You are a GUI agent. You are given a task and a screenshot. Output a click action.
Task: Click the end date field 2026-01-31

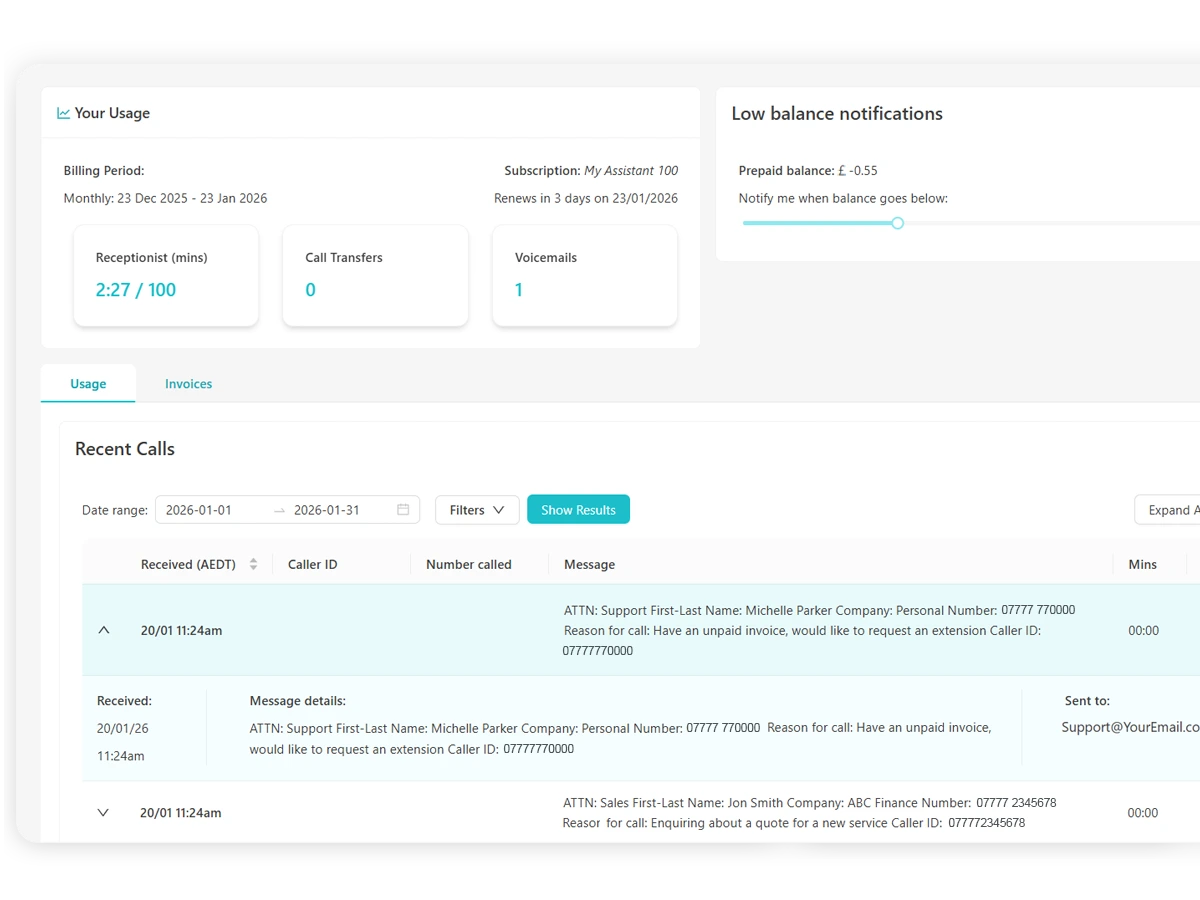tap(327, 510)
